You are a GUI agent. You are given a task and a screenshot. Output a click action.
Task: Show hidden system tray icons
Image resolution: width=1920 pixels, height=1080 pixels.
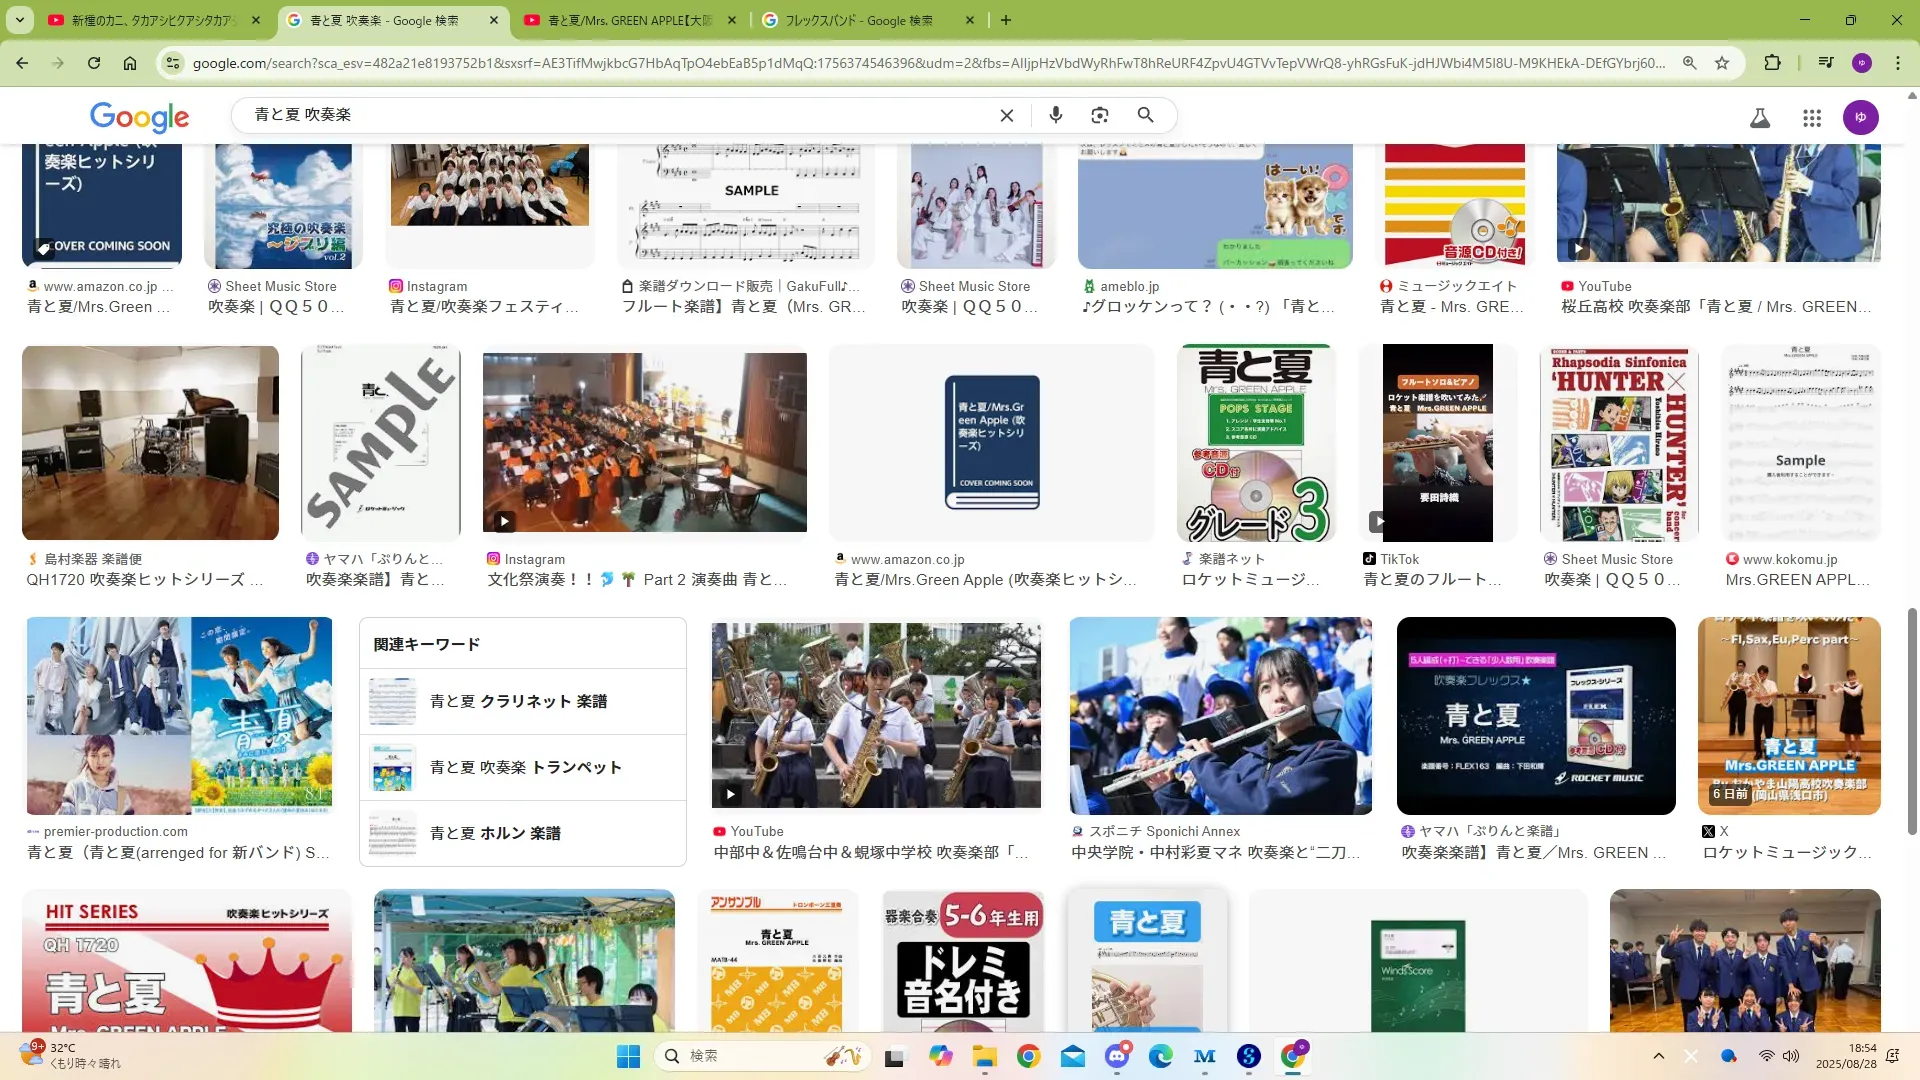[x=1658, y=1056]
